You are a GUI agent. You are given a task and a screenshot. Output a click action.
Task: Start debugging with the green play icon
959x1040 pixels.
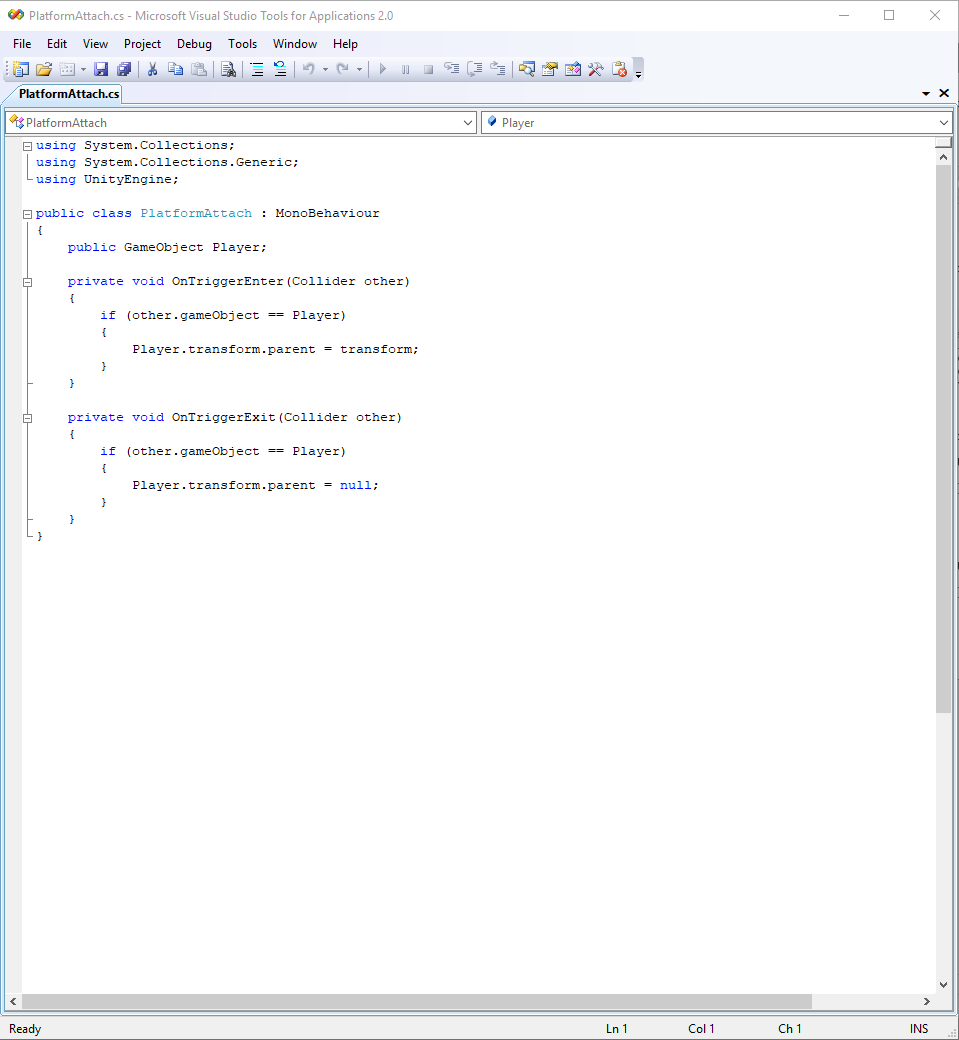(383, 68)
